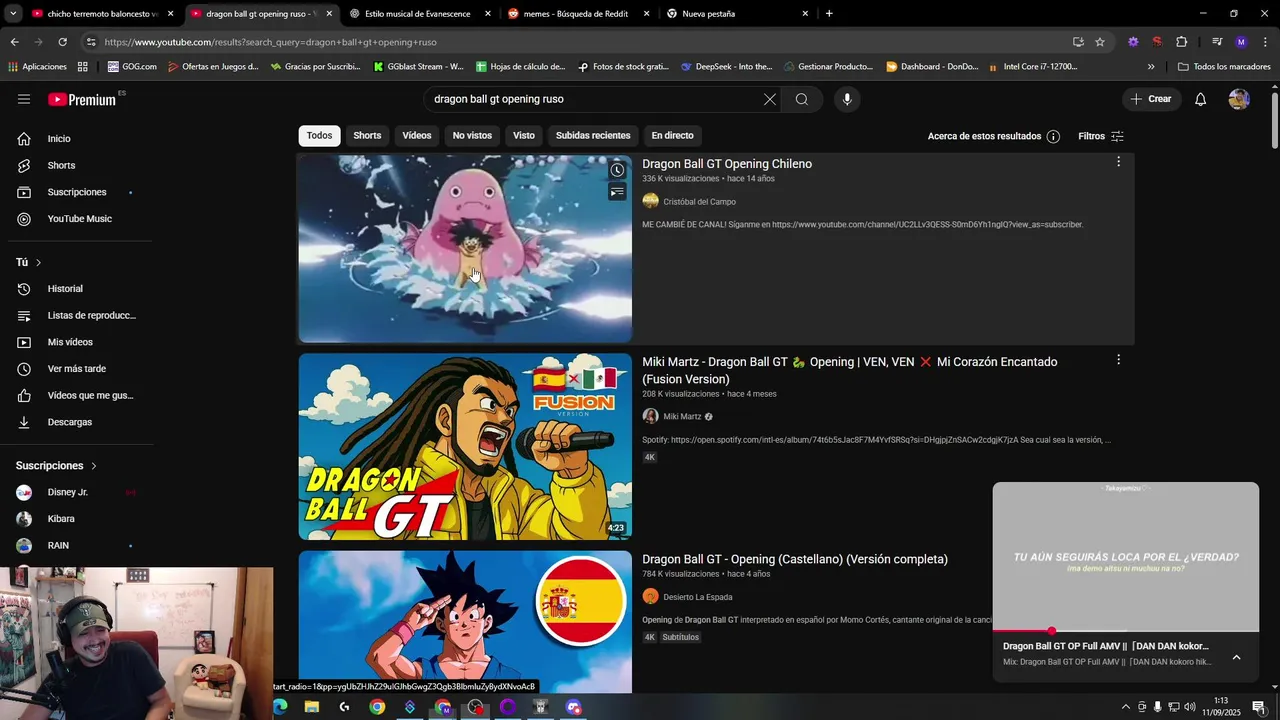Show hidden system tray icons
The image size is (1280, 720).
(x=1126, y=707)
